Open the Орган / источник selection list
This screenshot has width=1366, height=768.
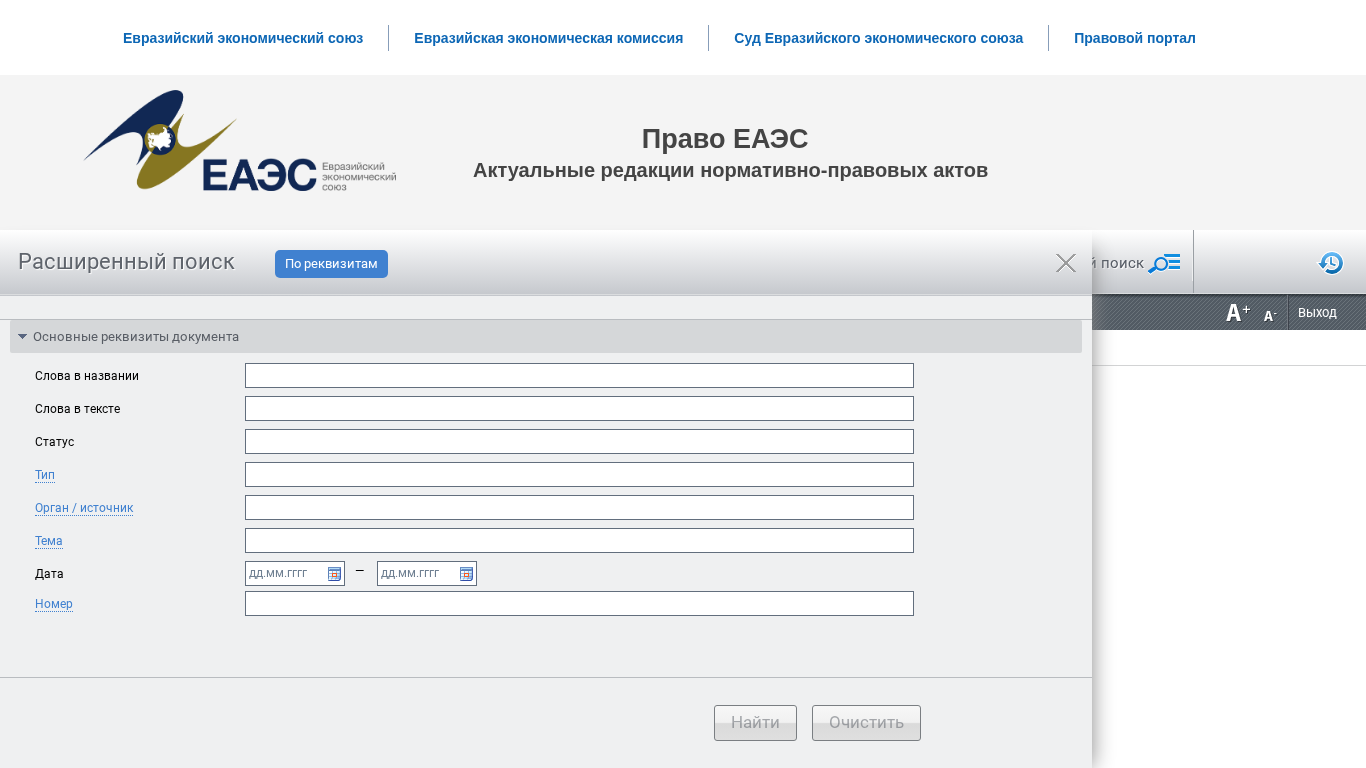pyautogui.click(x=84, y=508)
